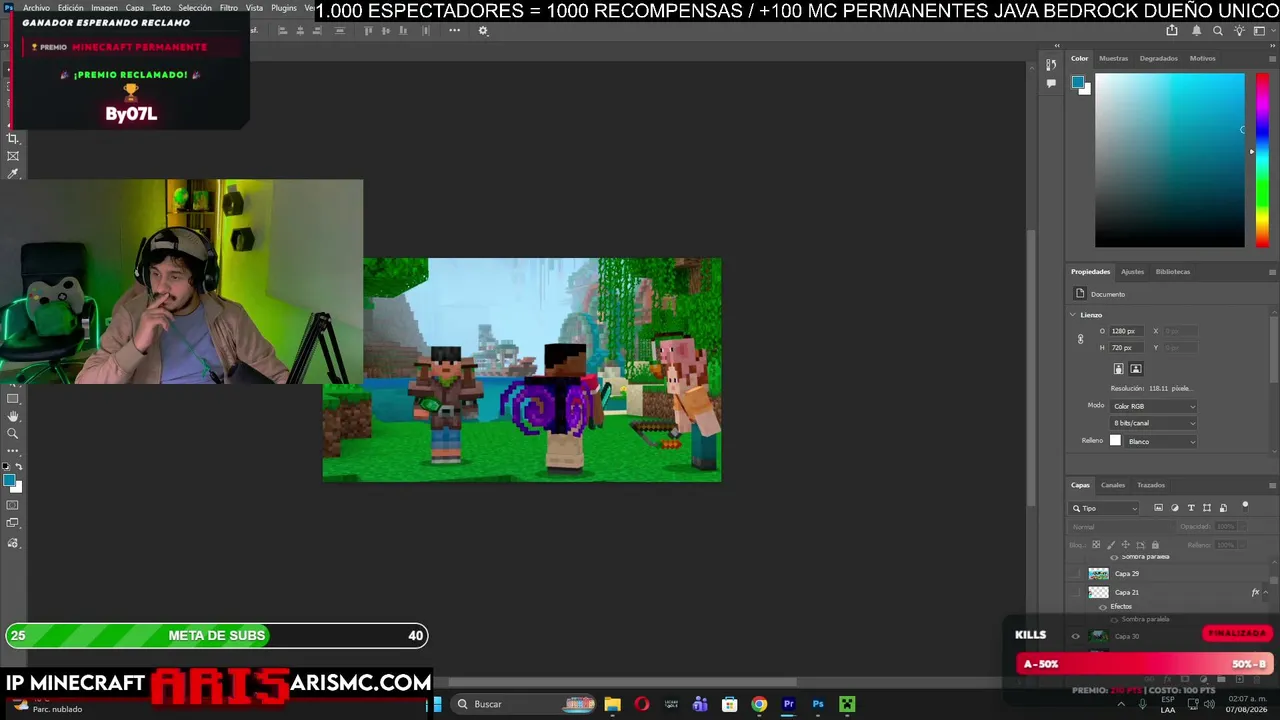This screenshot has width=1280, height=720.
Task: Open the Propiedades panel options menu
Action: pyautogui.click(x=1272, y=272)
